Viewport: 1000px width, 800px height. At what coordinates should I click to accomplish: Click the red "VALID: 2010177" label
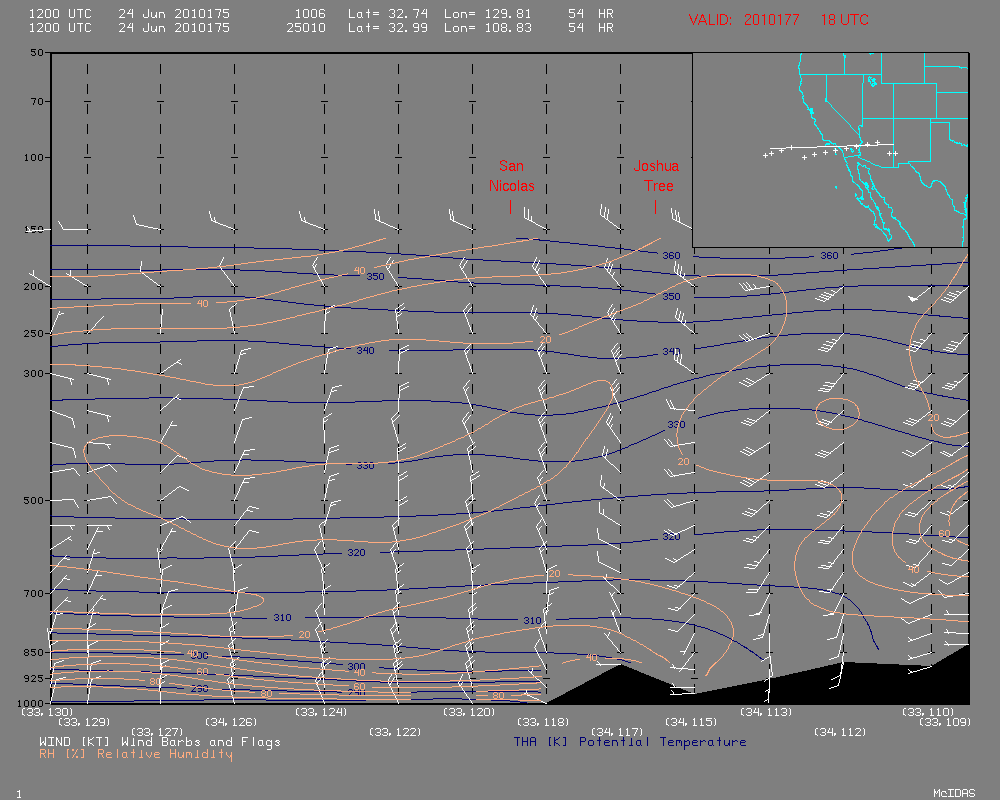tap(744, 20)
